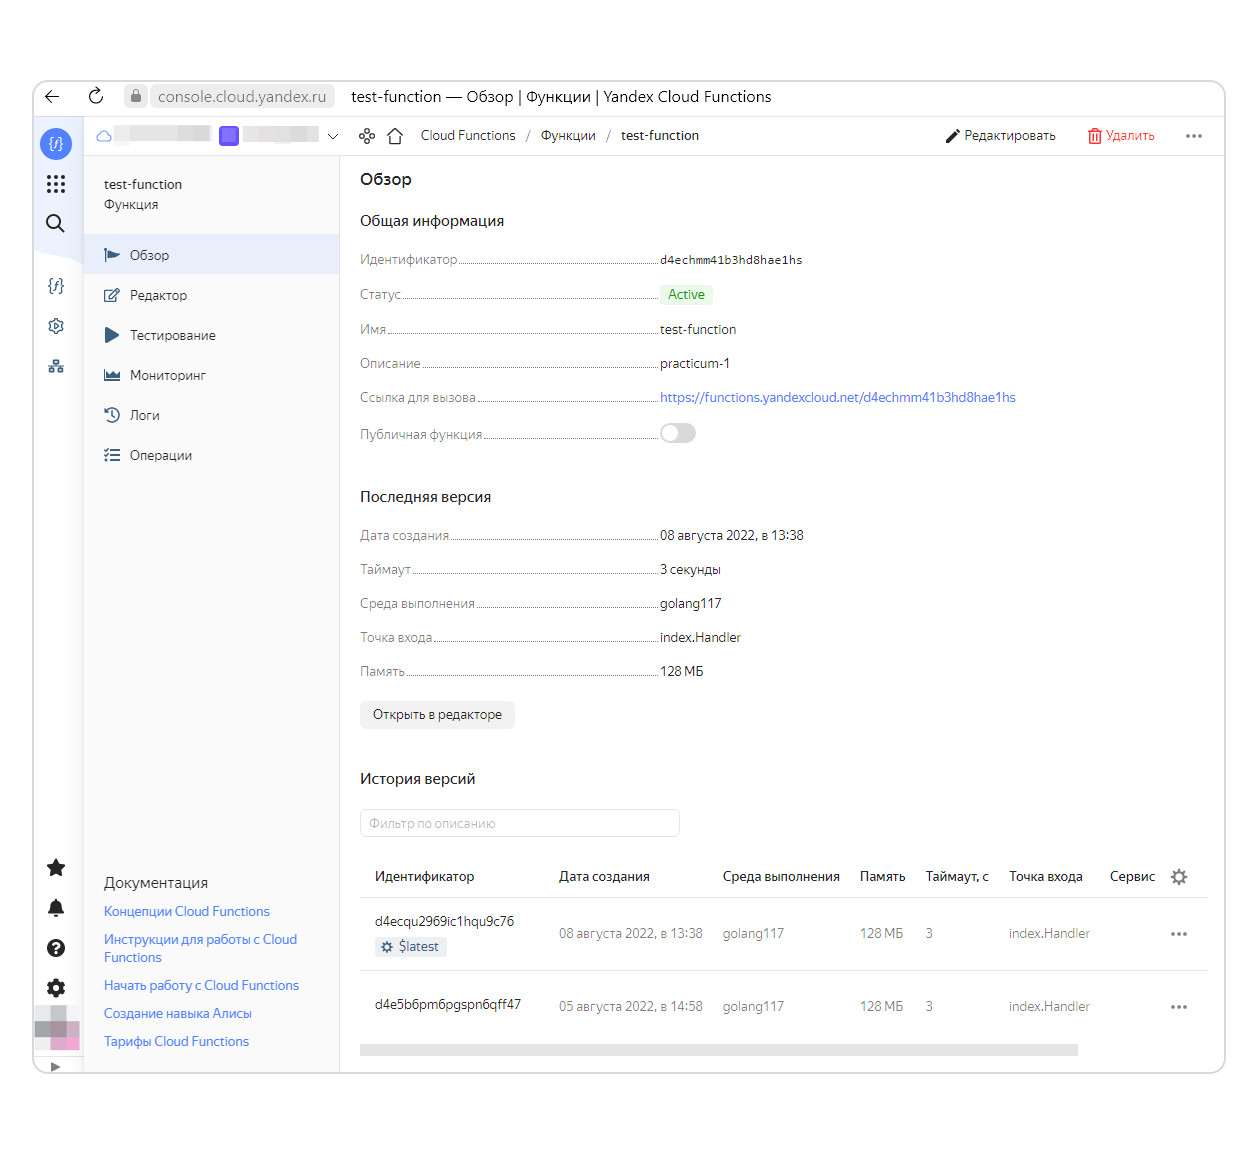Select Логи in the sidebar

click(211, 415)
